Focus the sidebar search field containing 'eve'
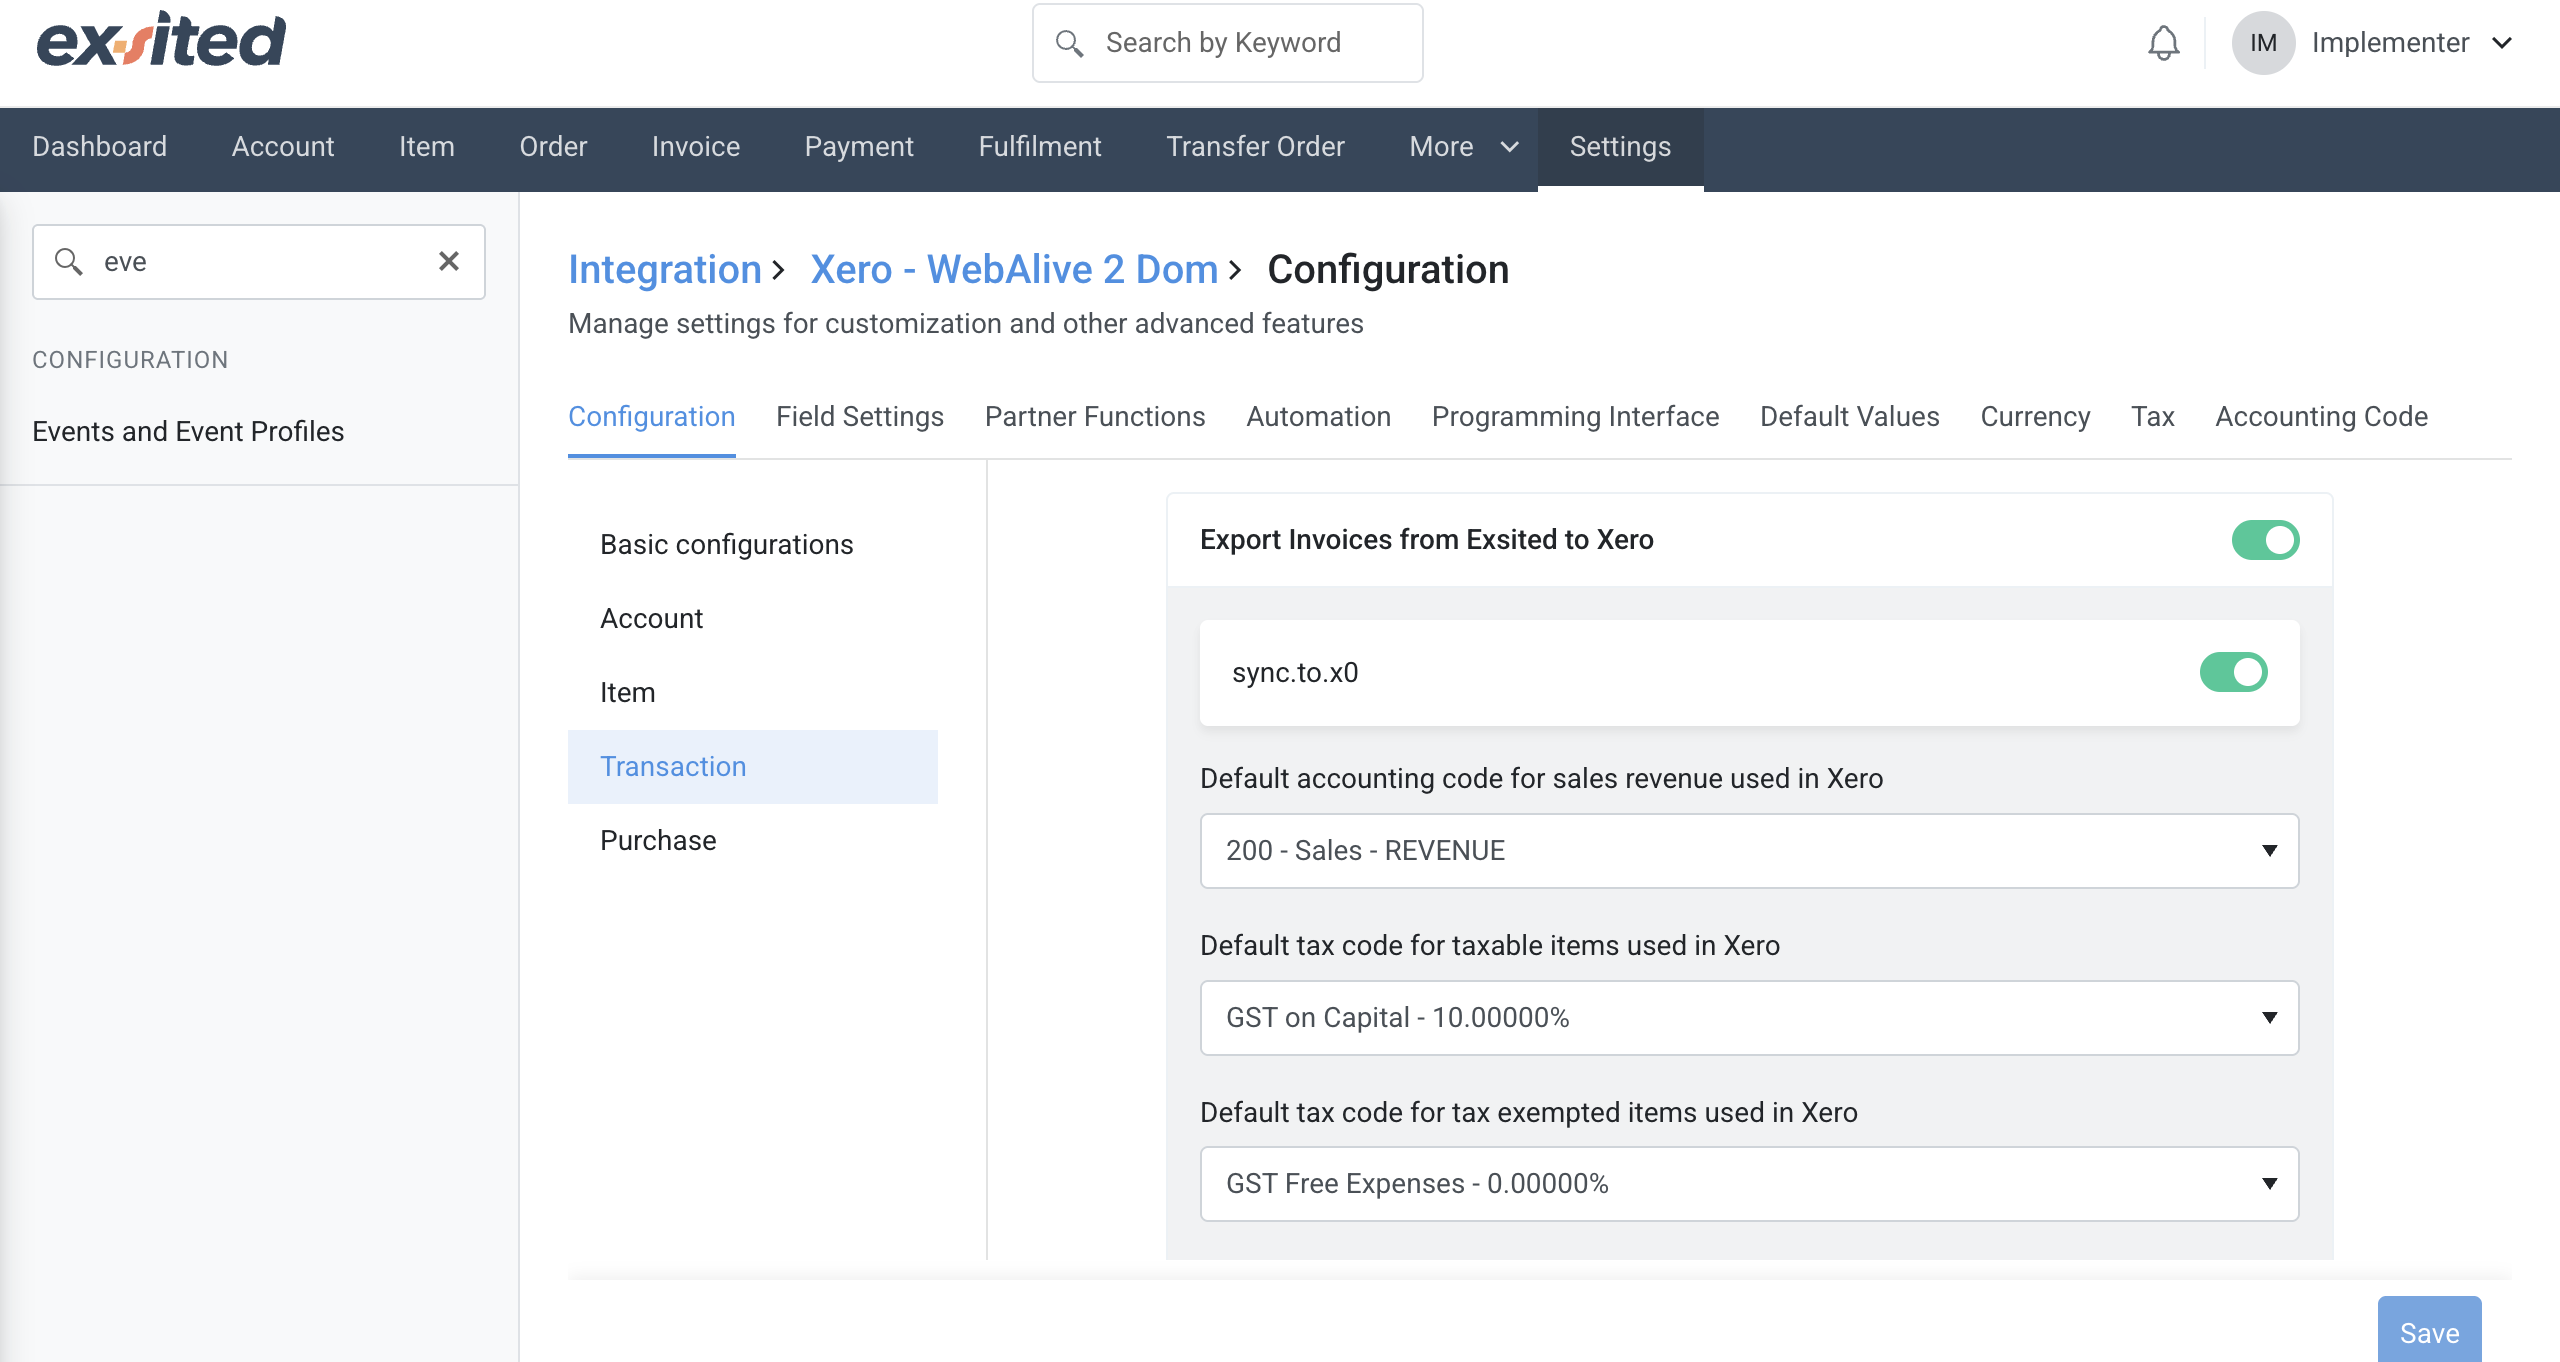The image size is (2560, 1362). (x=258, y=262)
